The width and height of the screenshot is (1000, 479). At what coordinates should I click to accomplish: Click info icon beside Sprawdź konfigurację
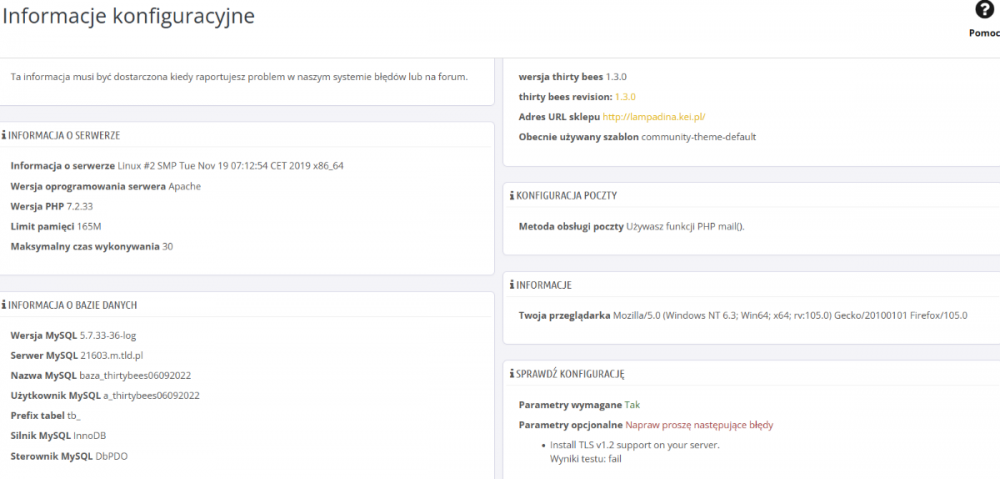512,373
